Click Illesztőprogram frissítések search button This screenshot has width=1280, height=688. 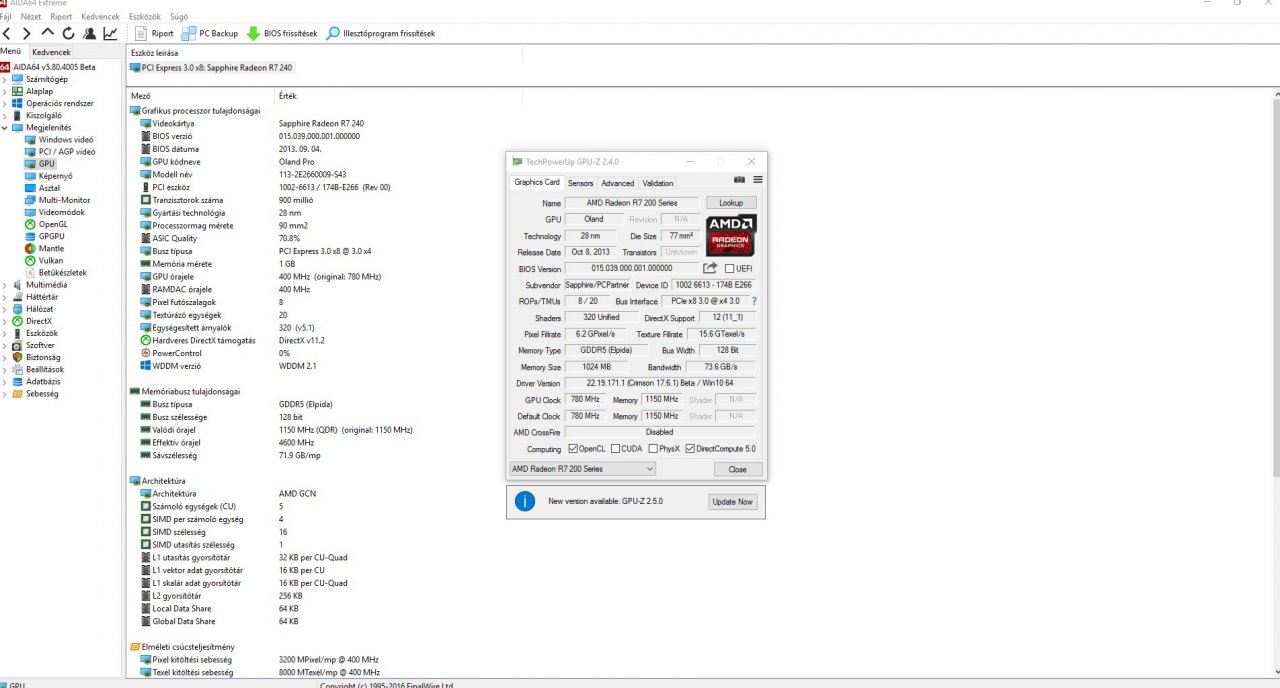[380, 33]
